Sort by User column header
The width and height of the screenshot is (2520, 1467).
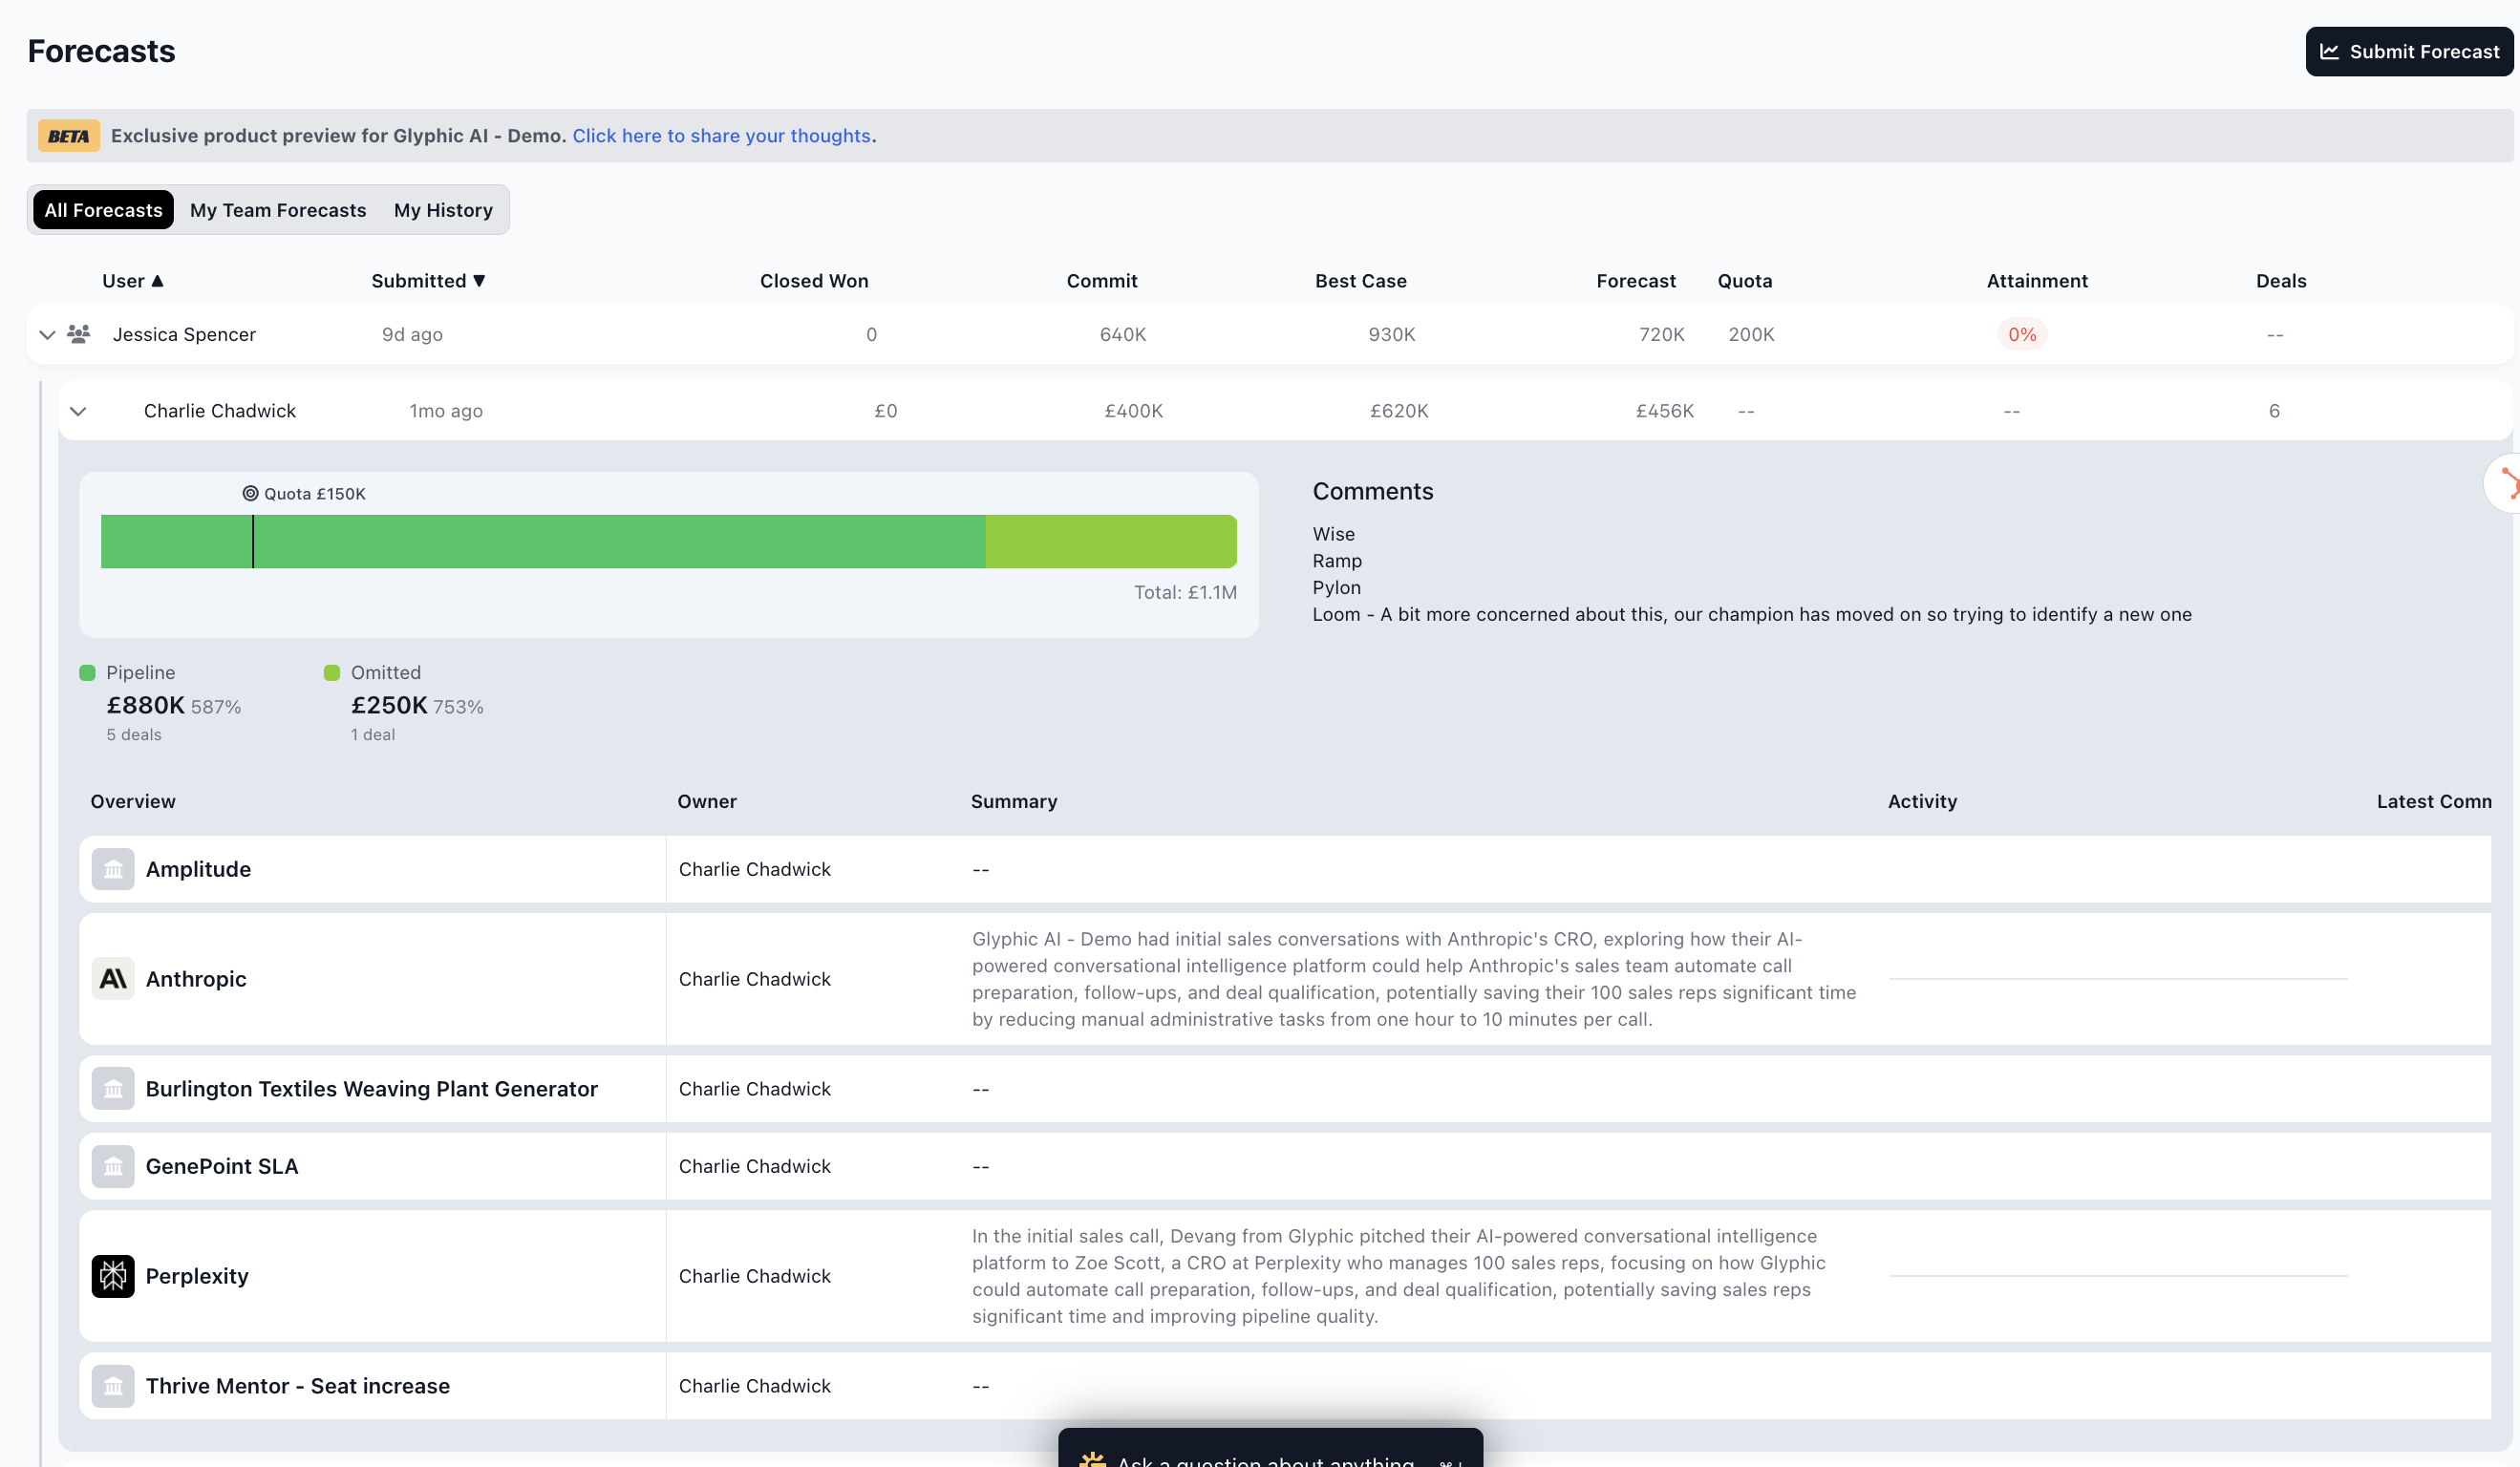pyautogui.click(x=132, y=281)
